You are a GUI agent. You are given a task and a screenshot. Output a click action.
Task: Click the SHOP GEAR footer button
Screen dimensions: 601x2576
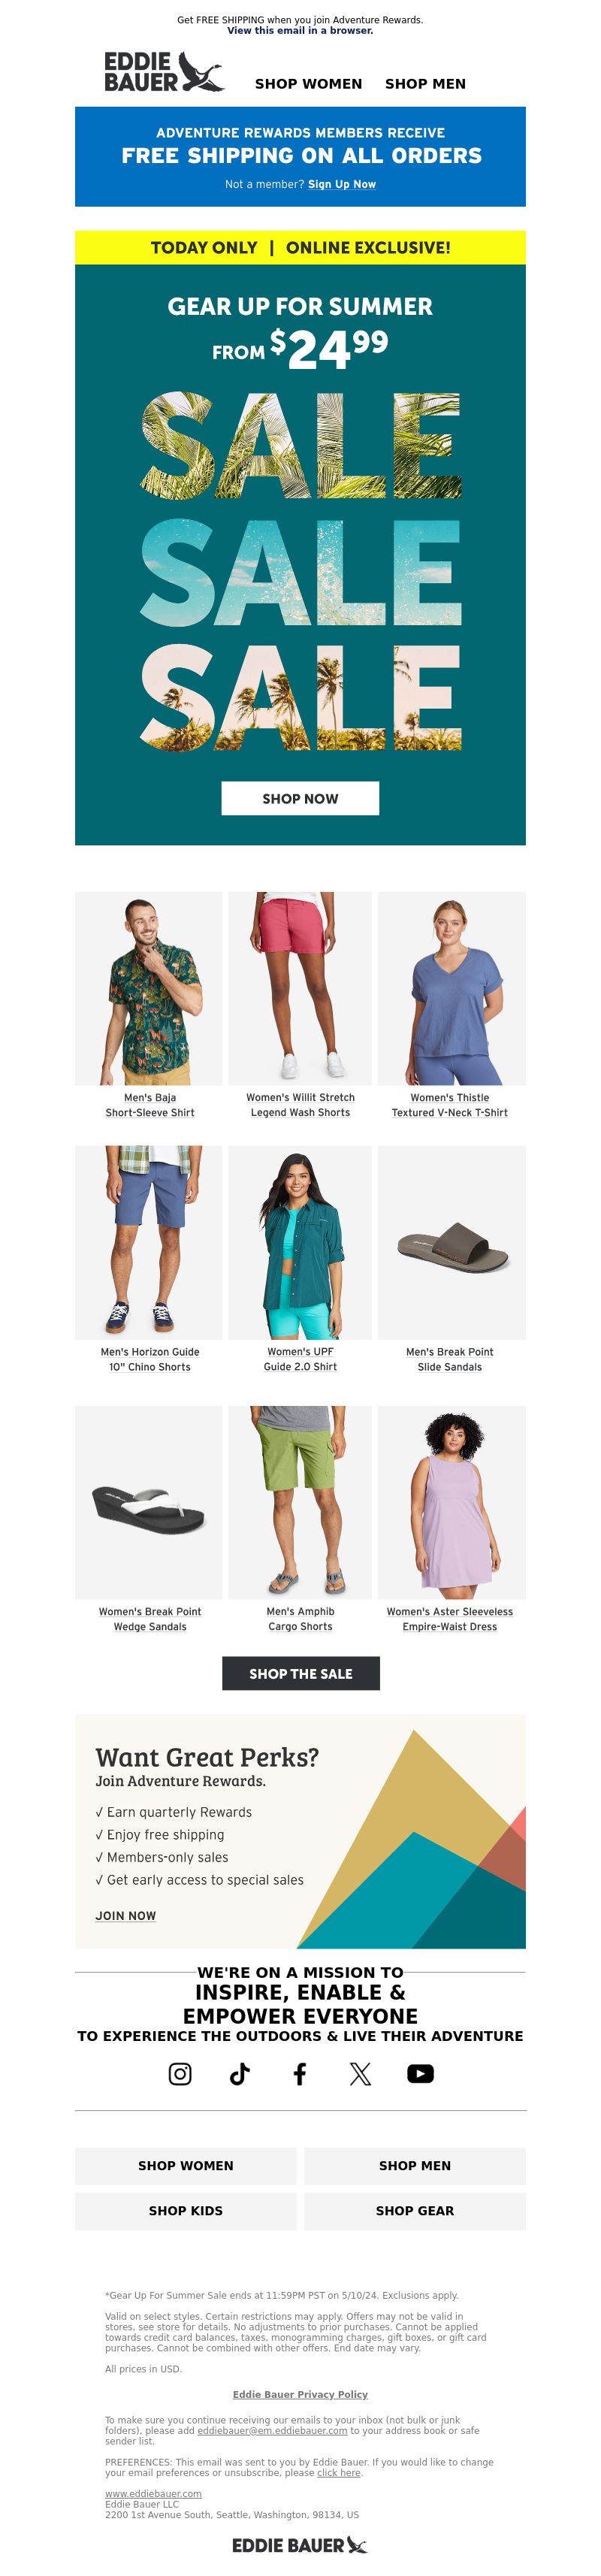click(x=415, y=2210)
